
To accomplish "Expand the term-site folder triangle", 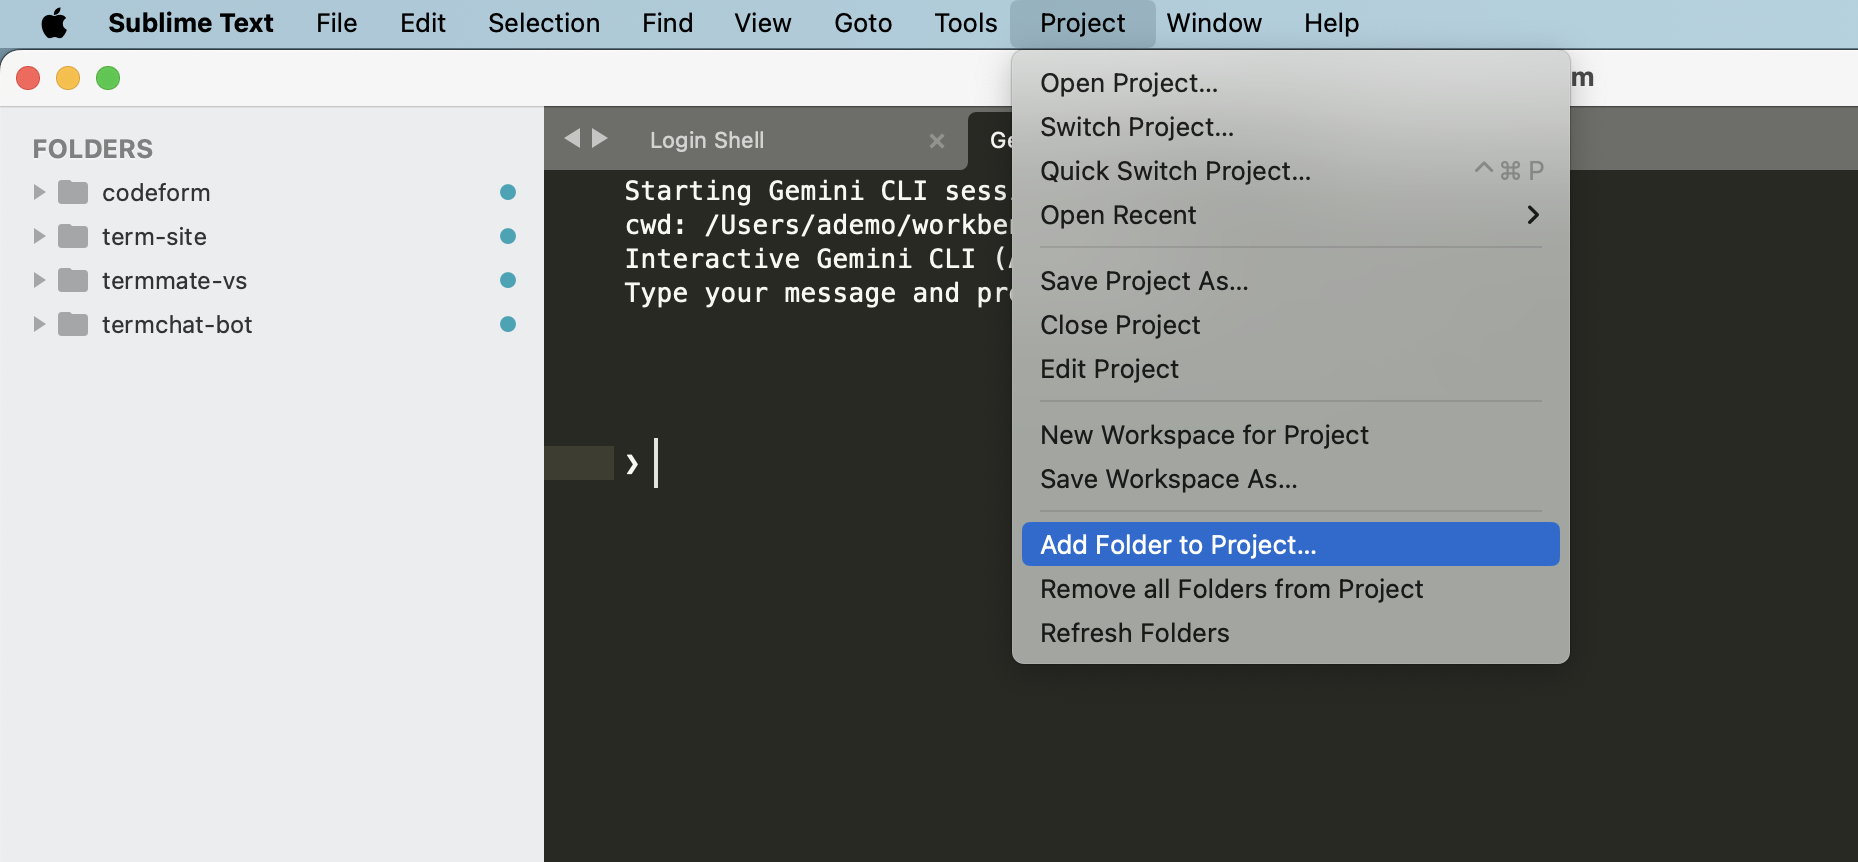I will [39, 236].
